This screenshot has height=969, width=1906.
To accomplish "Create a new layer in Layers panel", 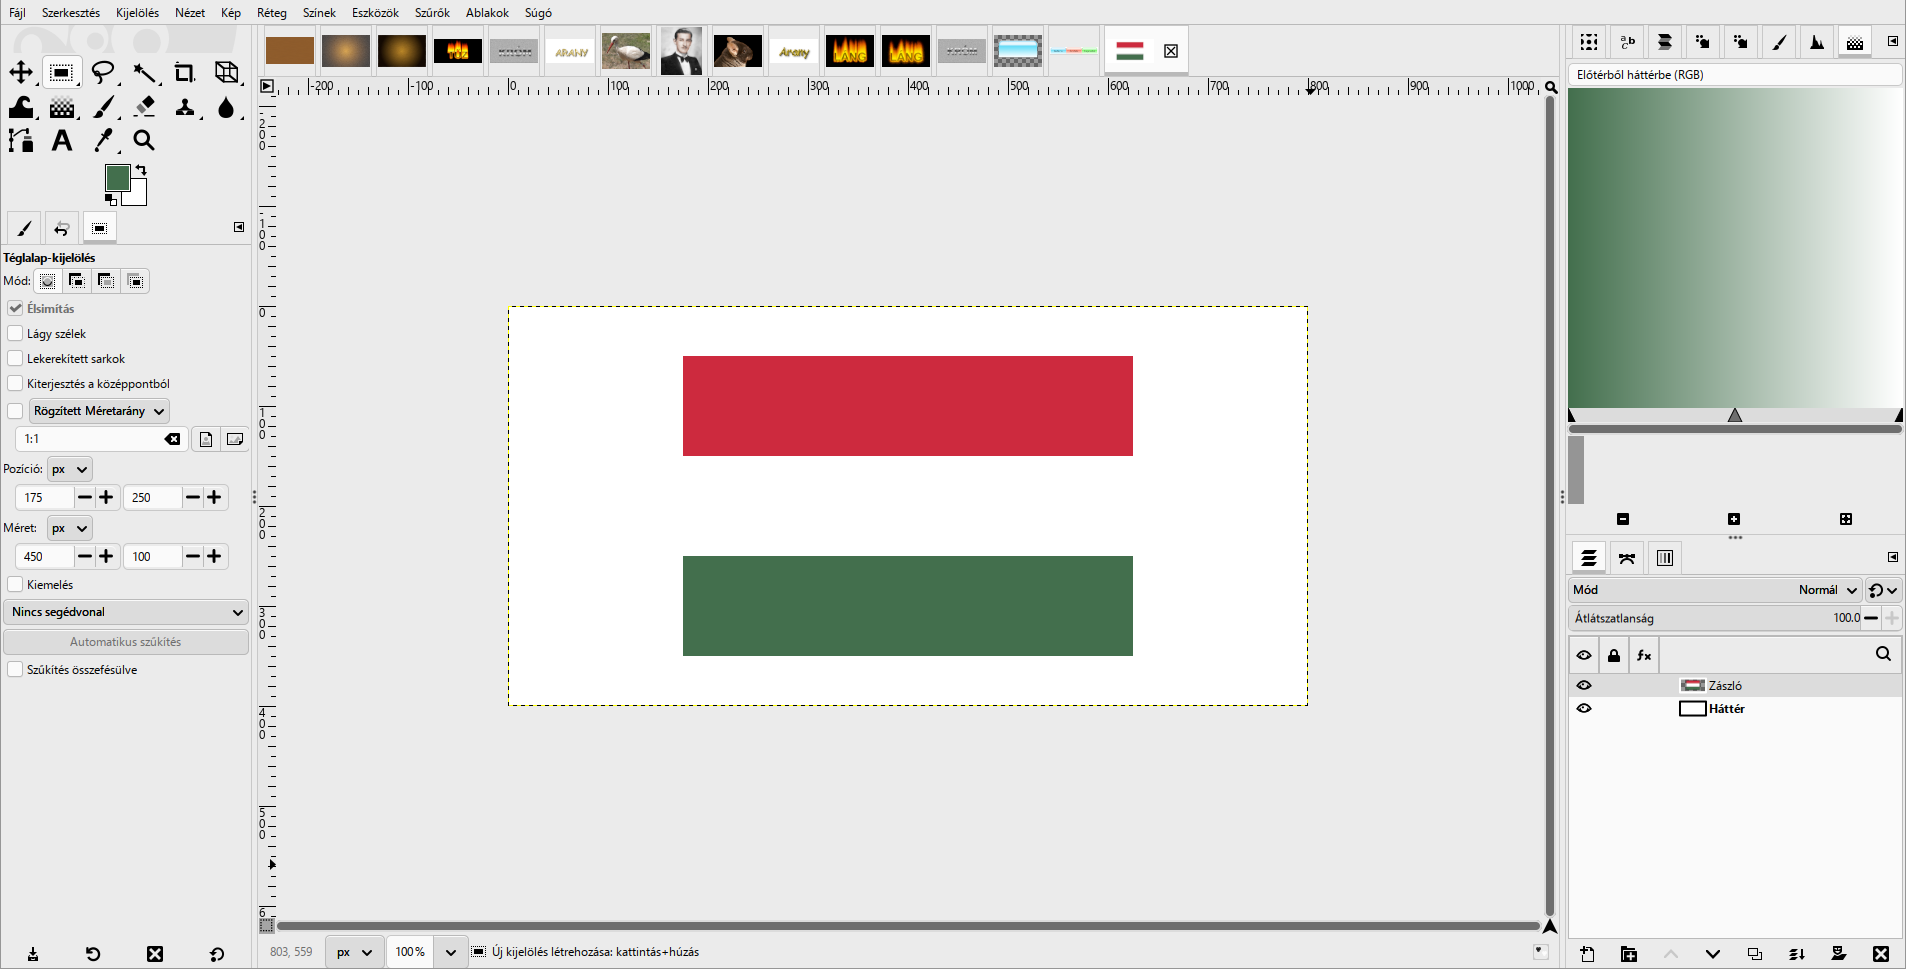I will [x=1587, y=954].
